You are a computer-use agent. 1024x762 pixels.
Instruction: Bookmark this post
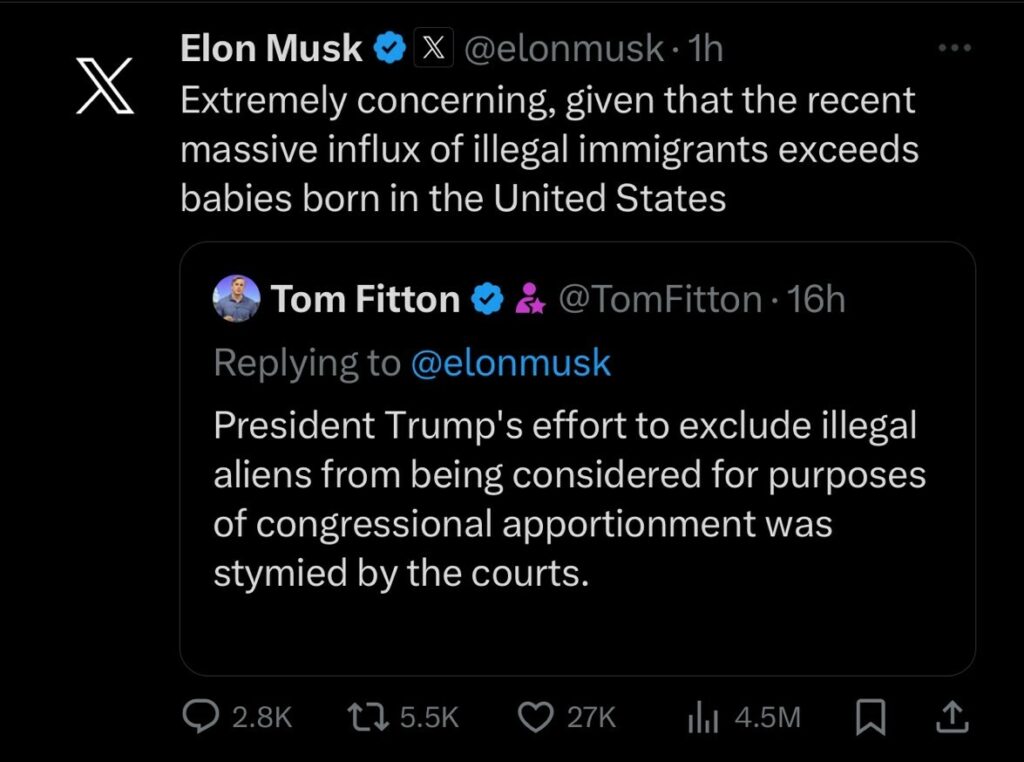point(870,716)
